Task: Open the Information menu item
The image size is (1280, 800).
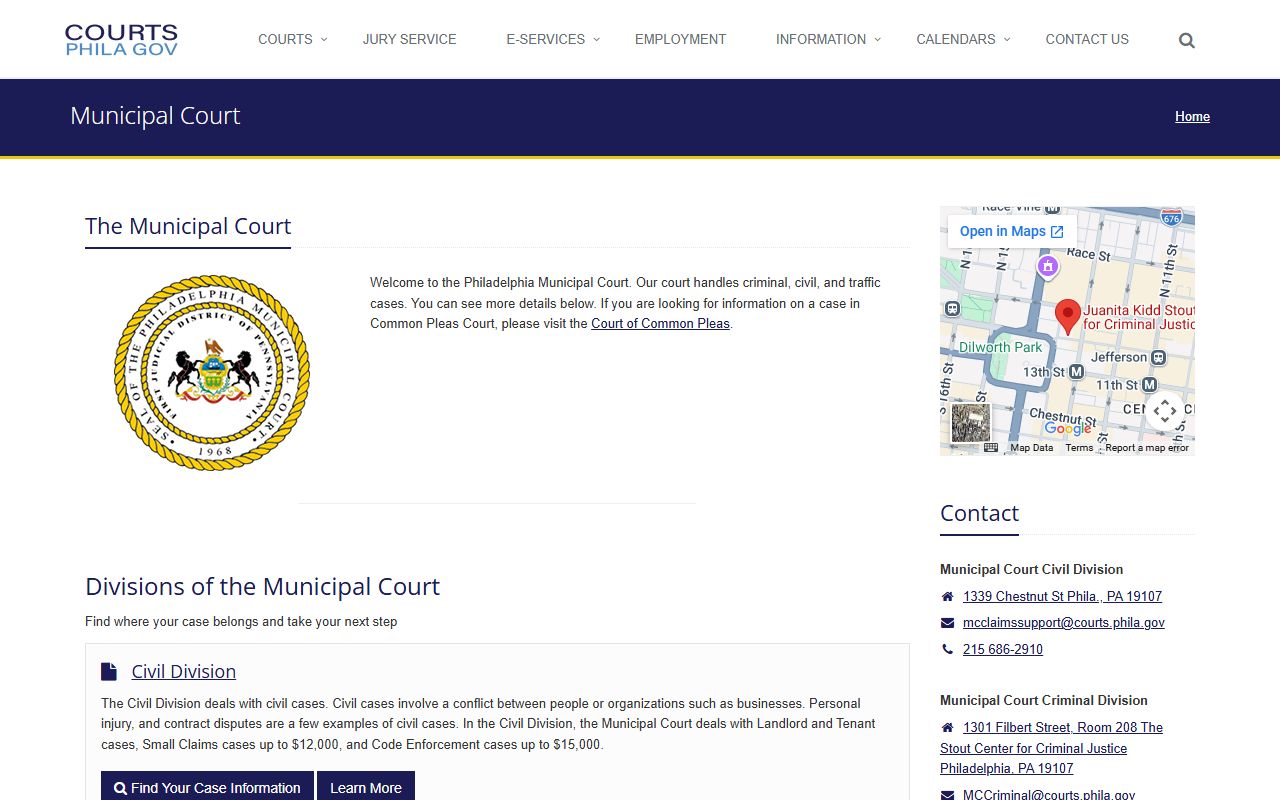Action: 821,39
